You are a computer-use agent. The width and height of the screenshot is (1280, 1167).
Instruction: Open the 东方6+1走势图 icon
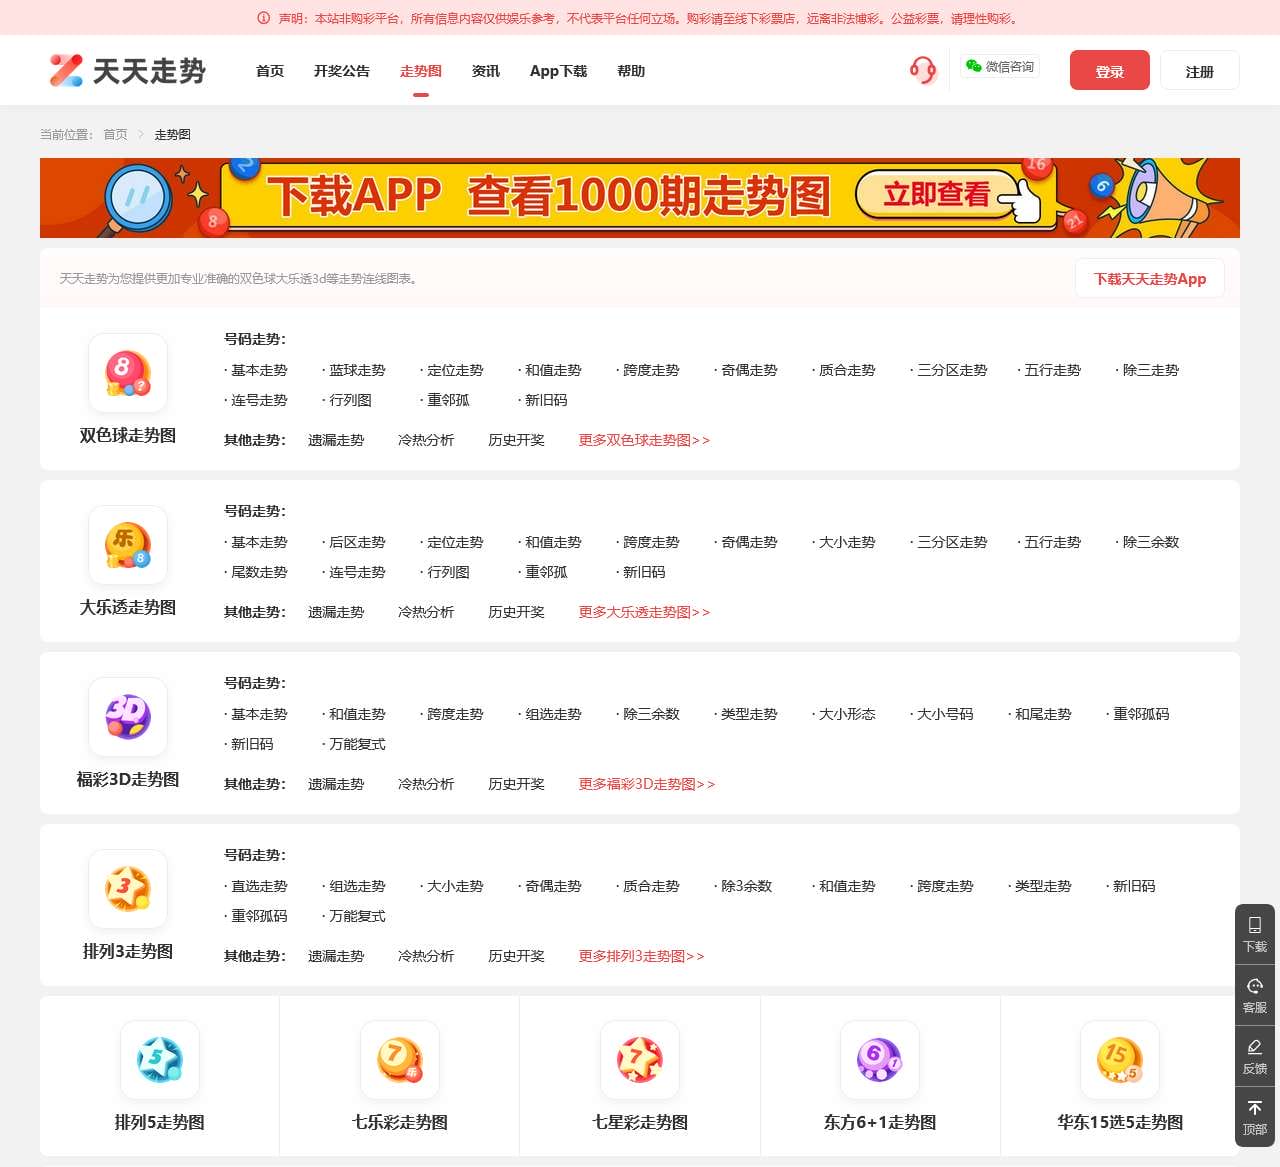[x=880, y=1060]
